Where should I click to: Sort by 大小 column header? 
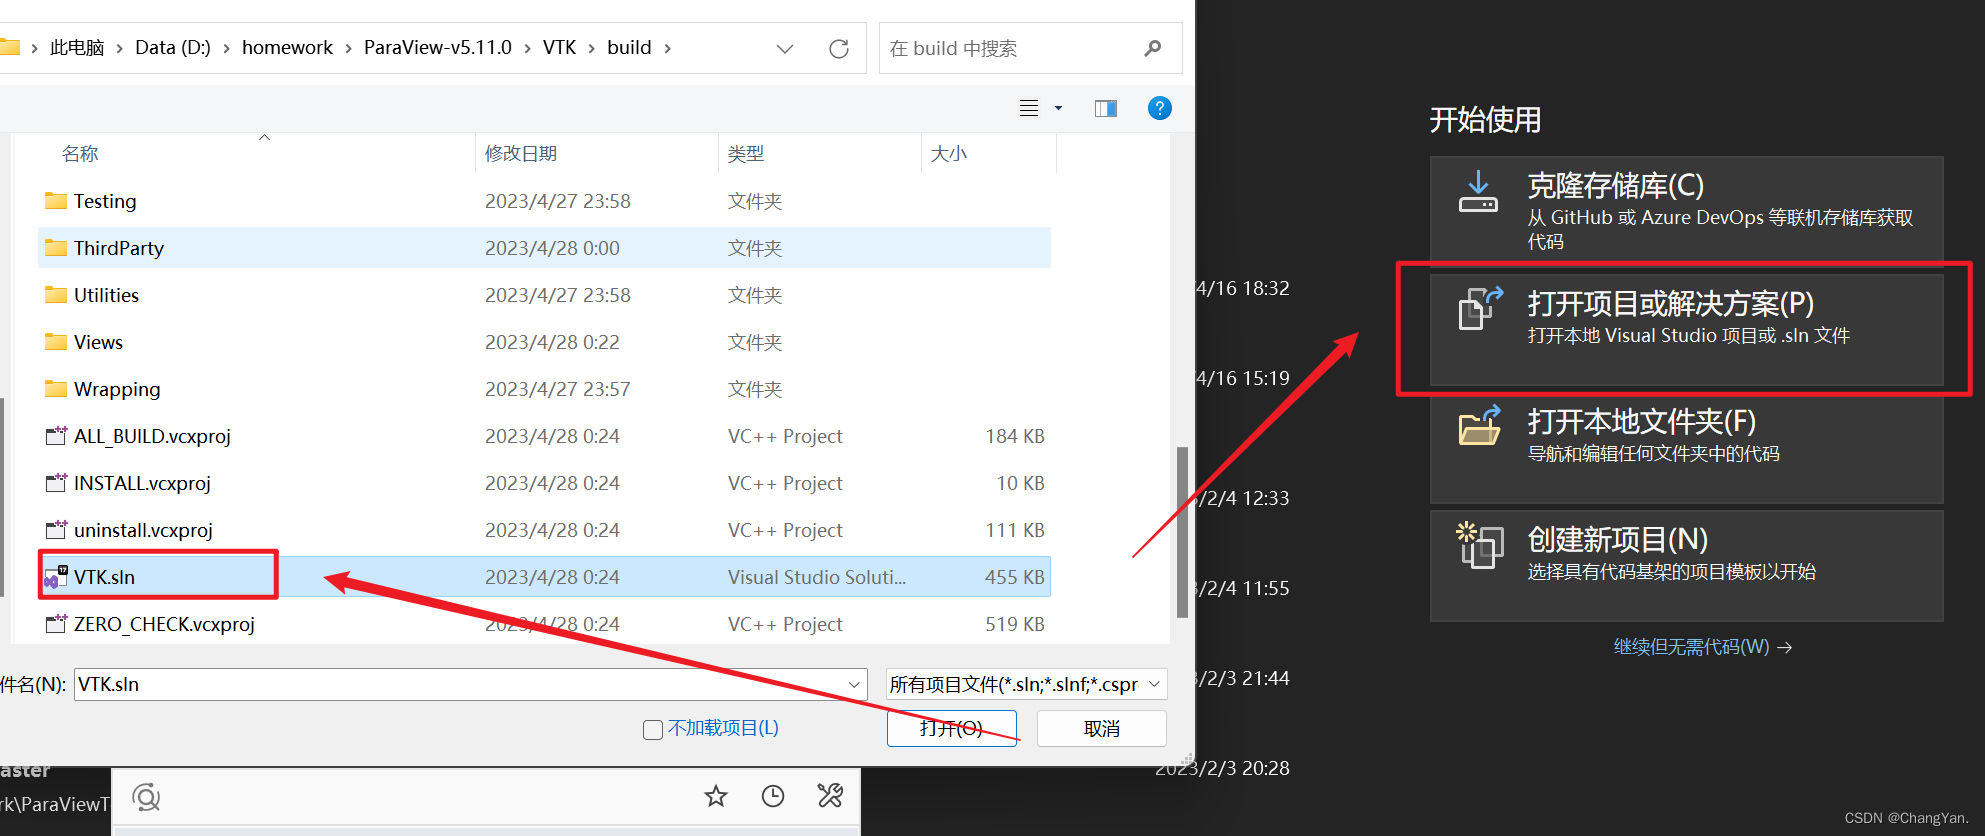(x=949, y=154)
